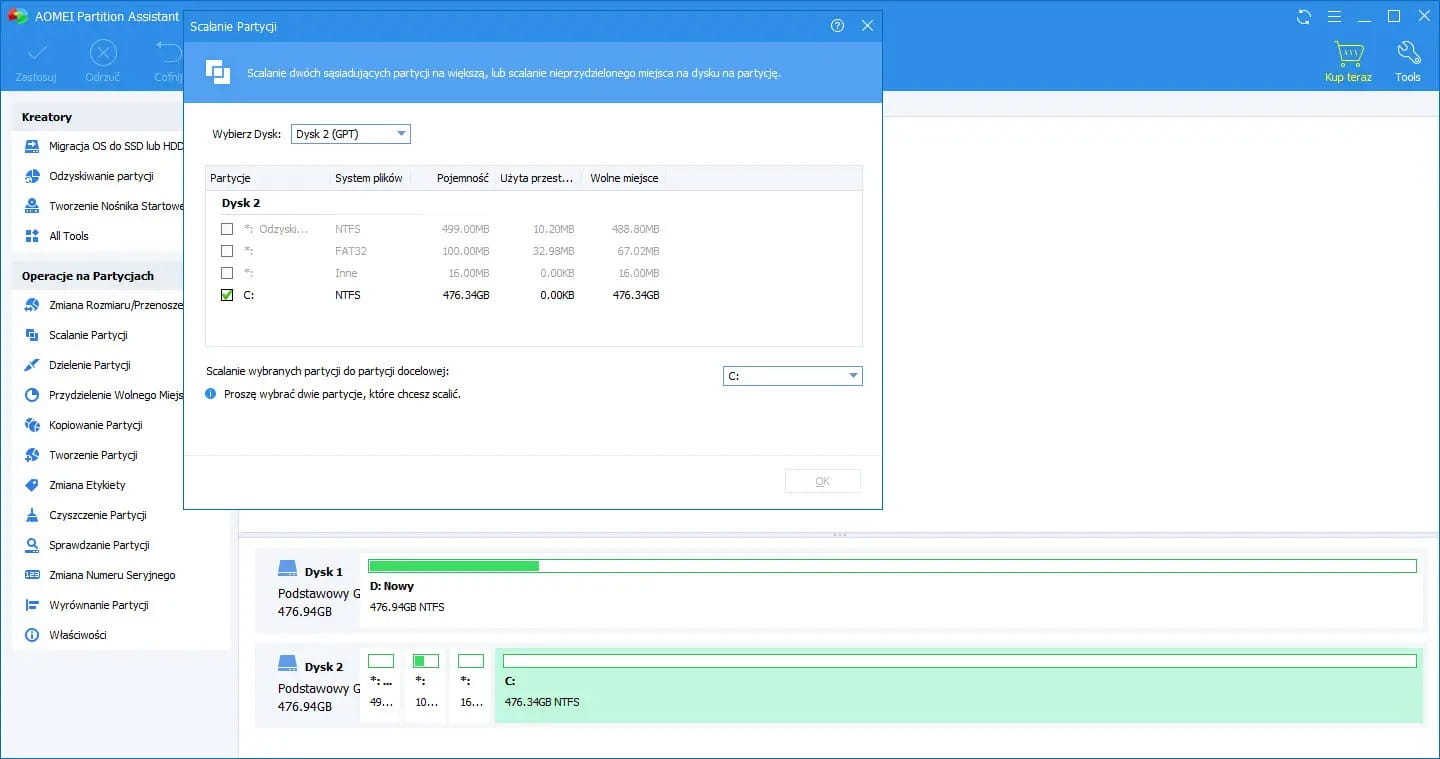Click the Scalanie Partycji sidebar icon
The image size is (1440, 759).
click(x=32, y=335)
